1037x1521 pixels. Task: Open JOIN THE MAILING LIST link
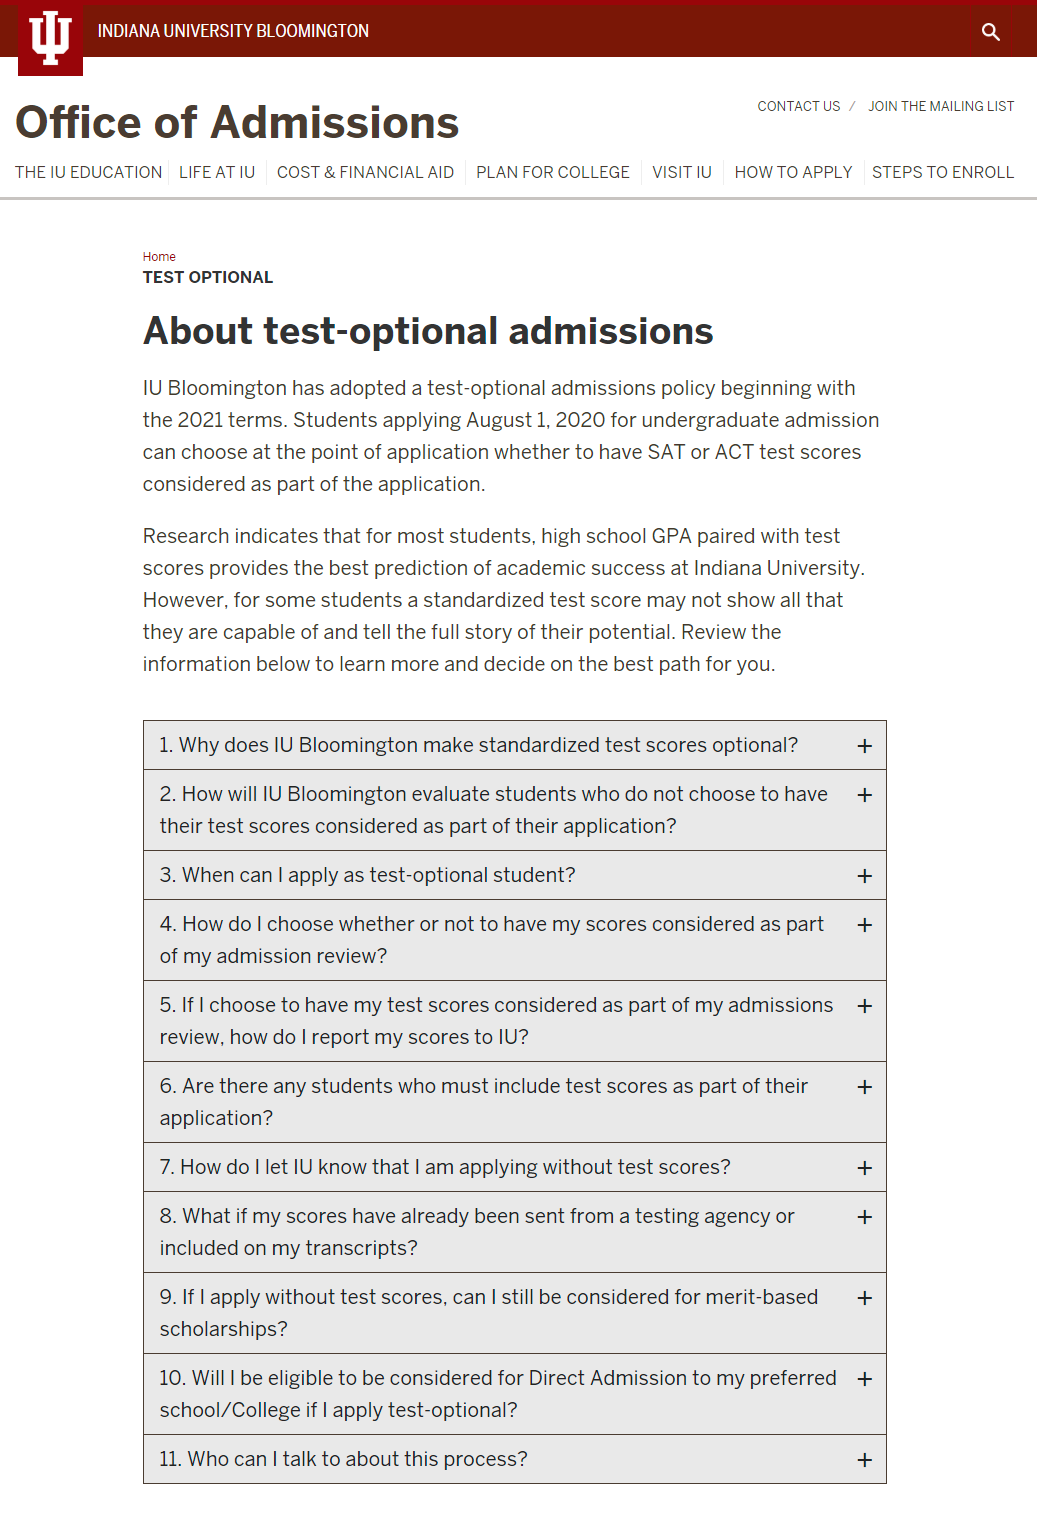(x=941, y=106)
